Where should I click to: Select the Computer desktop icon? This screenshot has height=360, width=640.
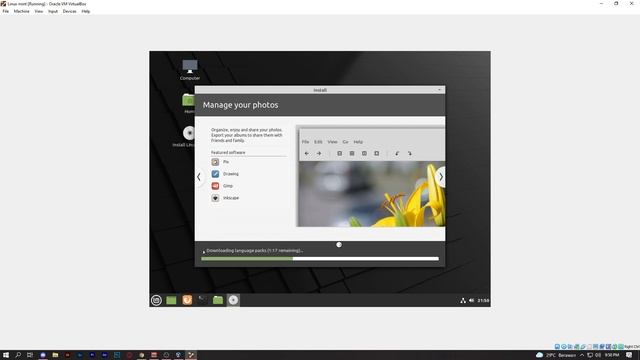[190, 70]
